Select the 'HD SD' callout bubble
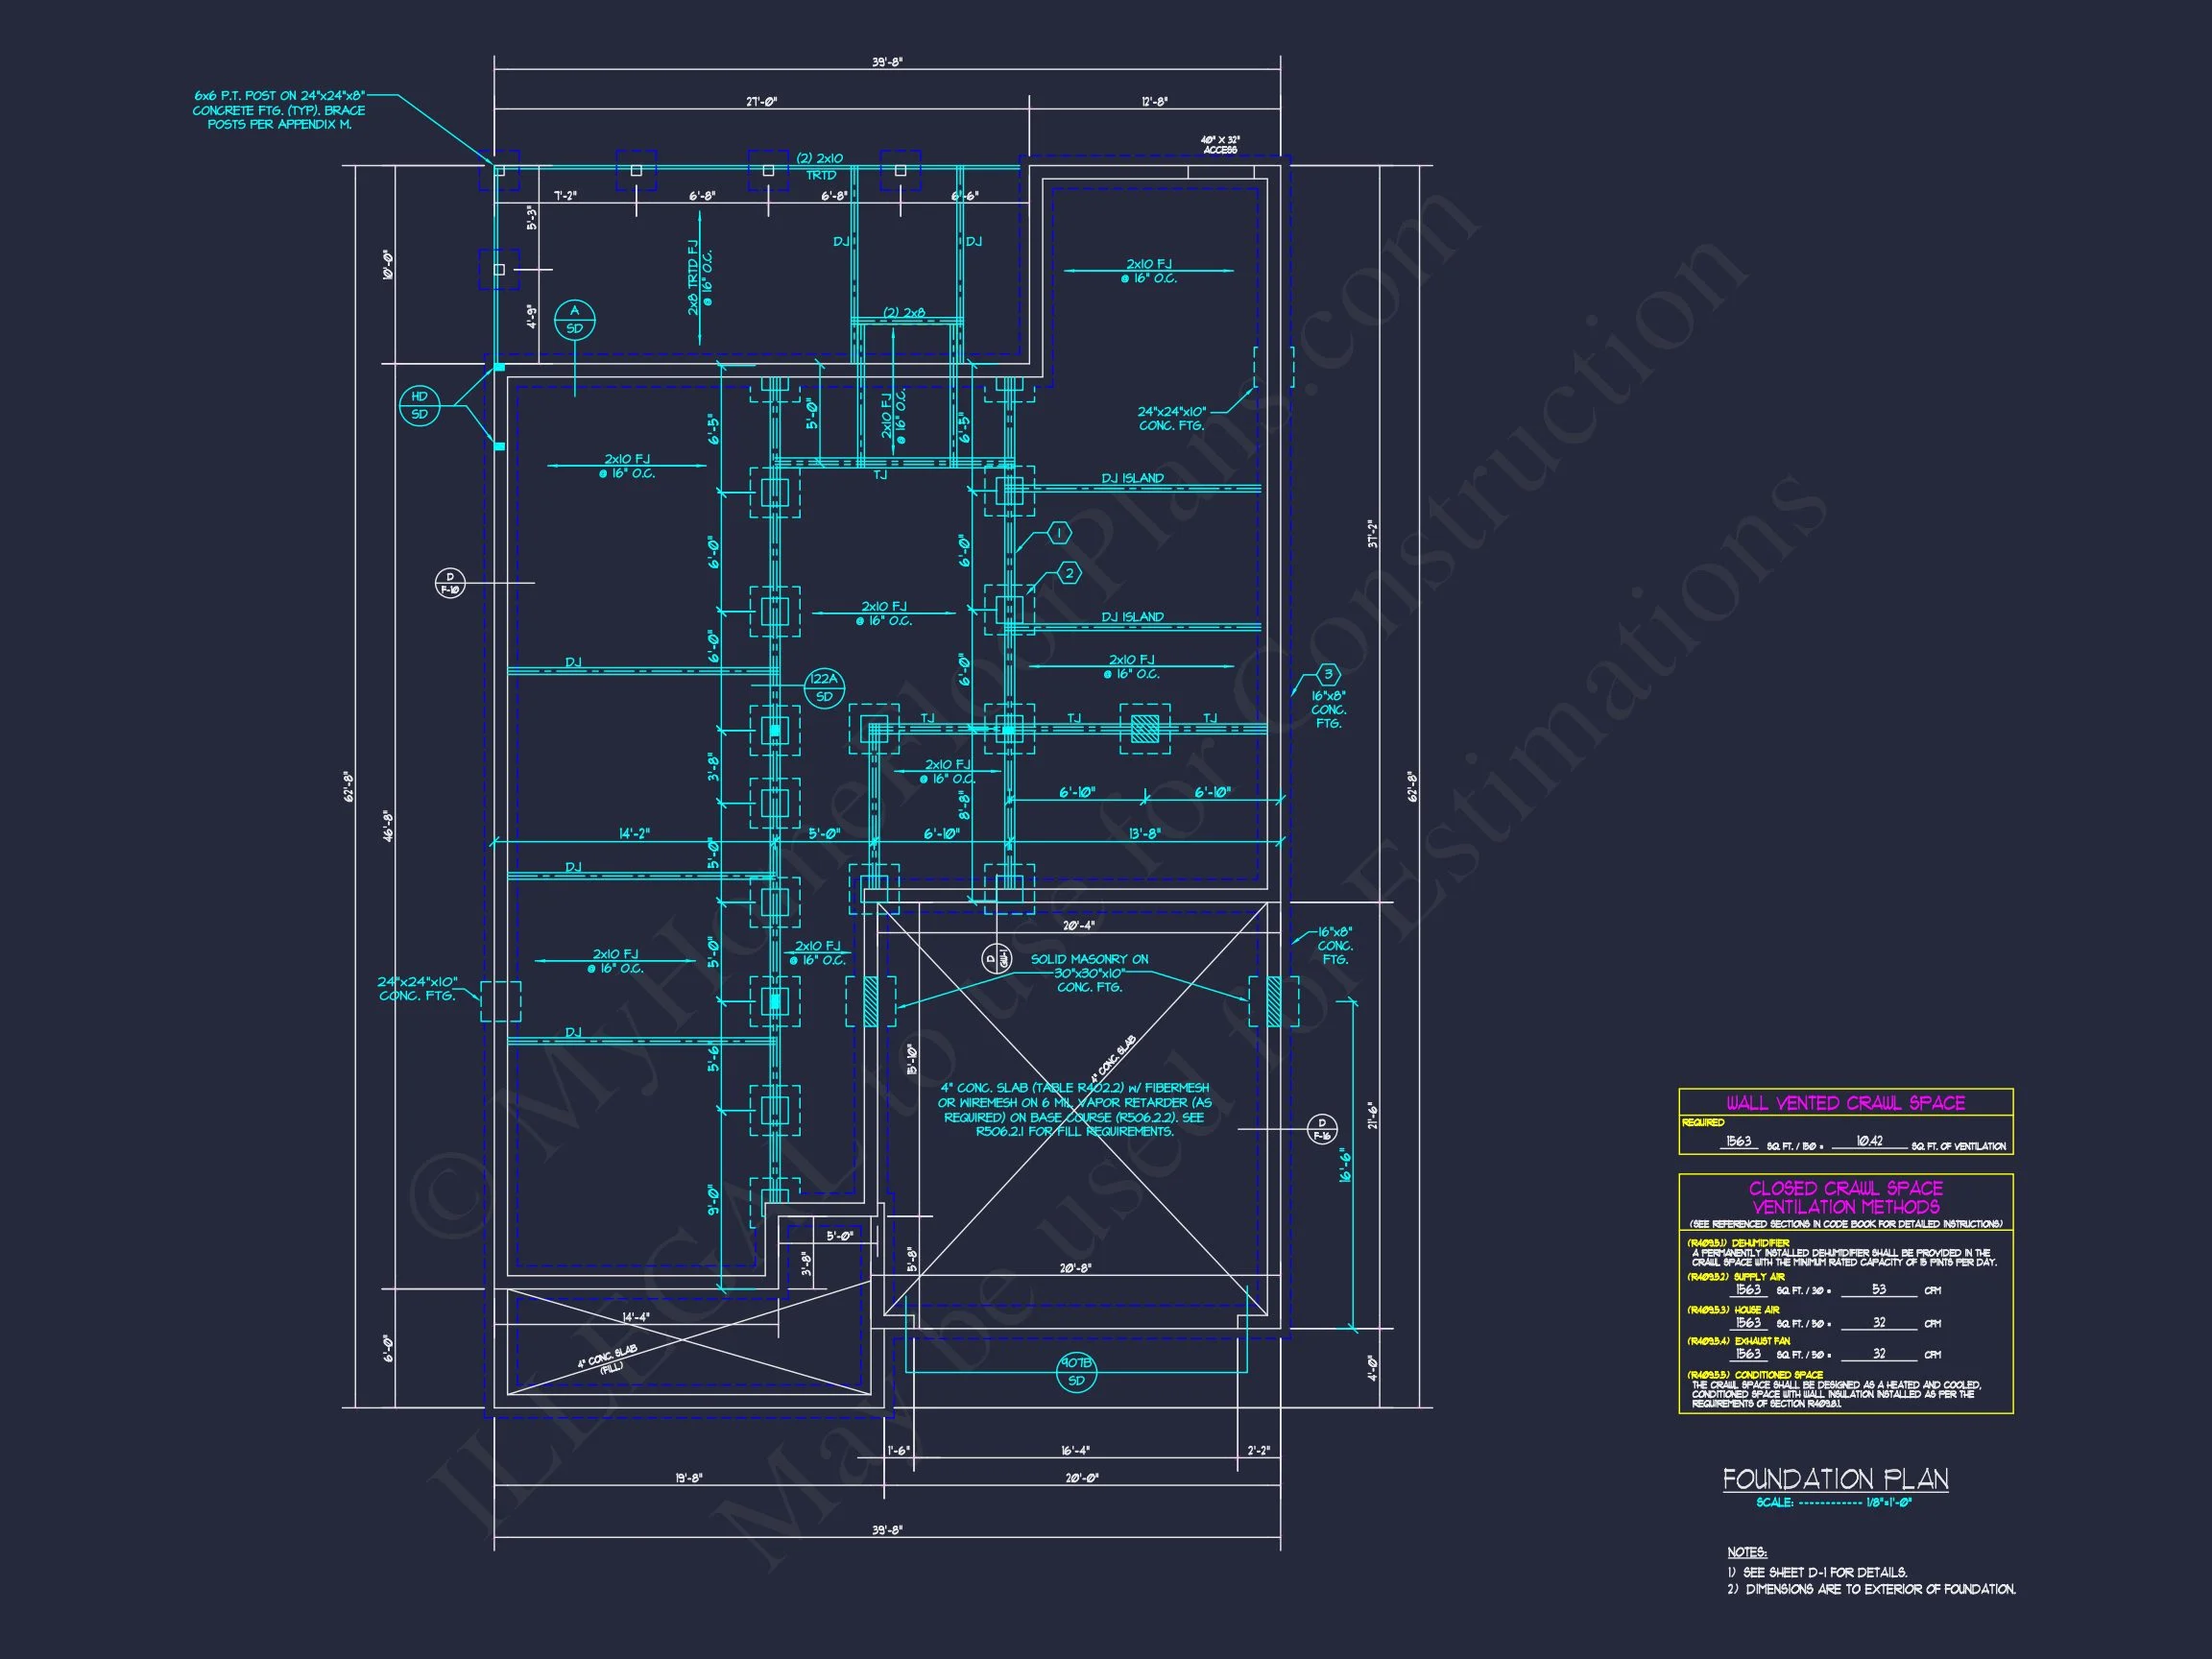The image size is (2212, 1659). tap(419, 405)
